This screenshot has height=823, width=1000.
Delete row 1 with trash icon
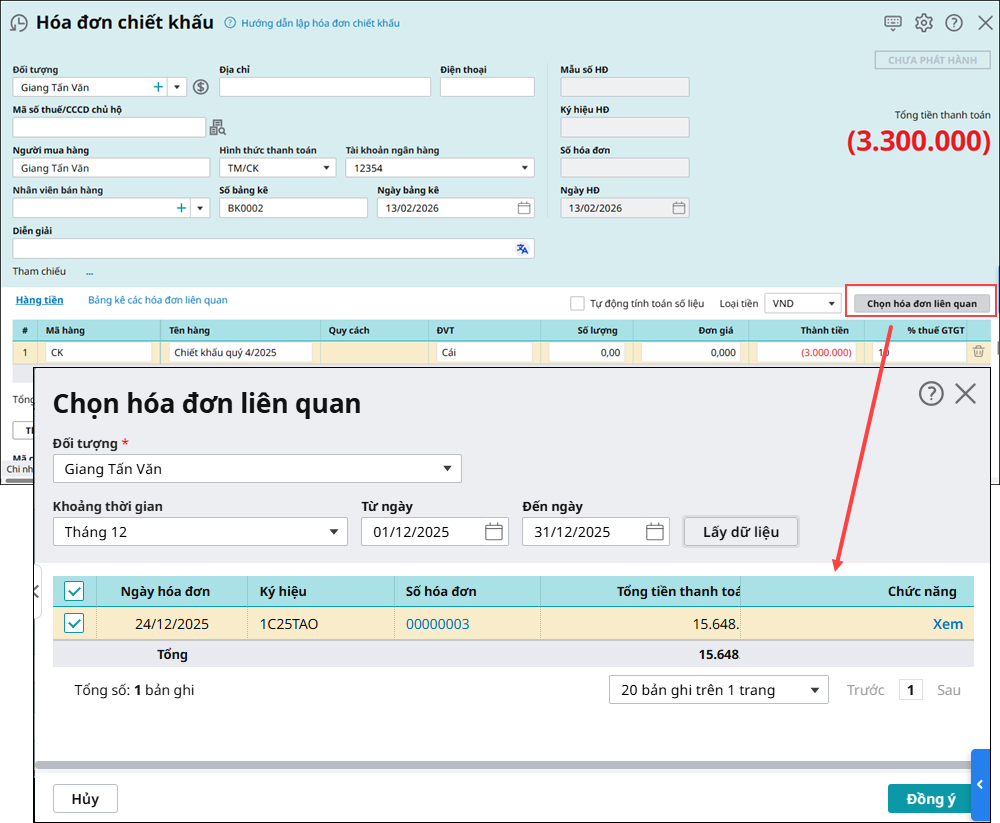(978, 352)
